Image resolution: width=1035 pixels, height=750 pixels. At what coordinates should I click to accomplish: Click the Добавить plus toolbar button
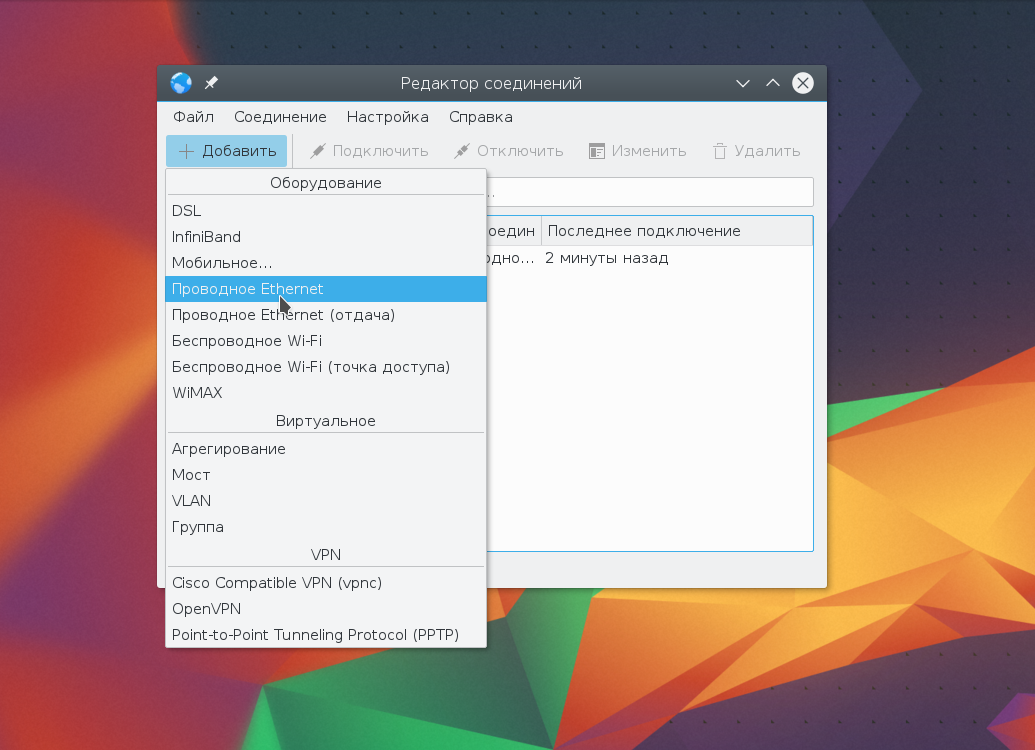227,151
